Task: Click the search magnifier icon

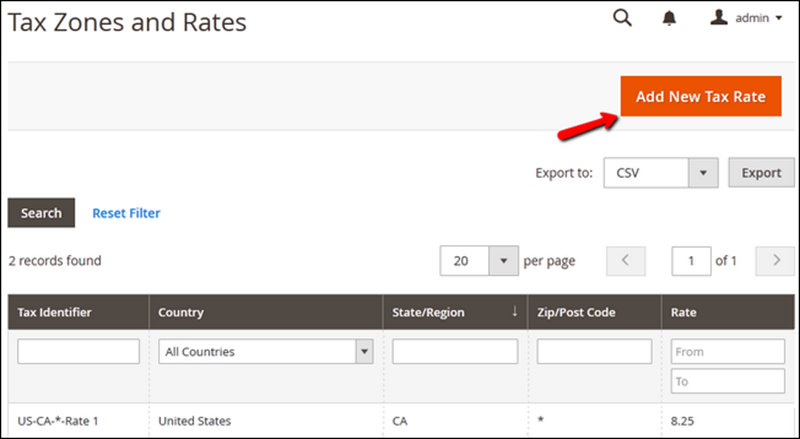Action: [622, 18]
